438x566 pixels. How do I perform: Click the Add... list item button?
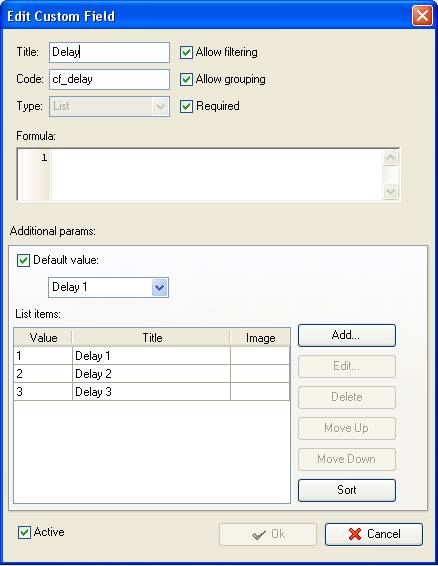(347, 335)
